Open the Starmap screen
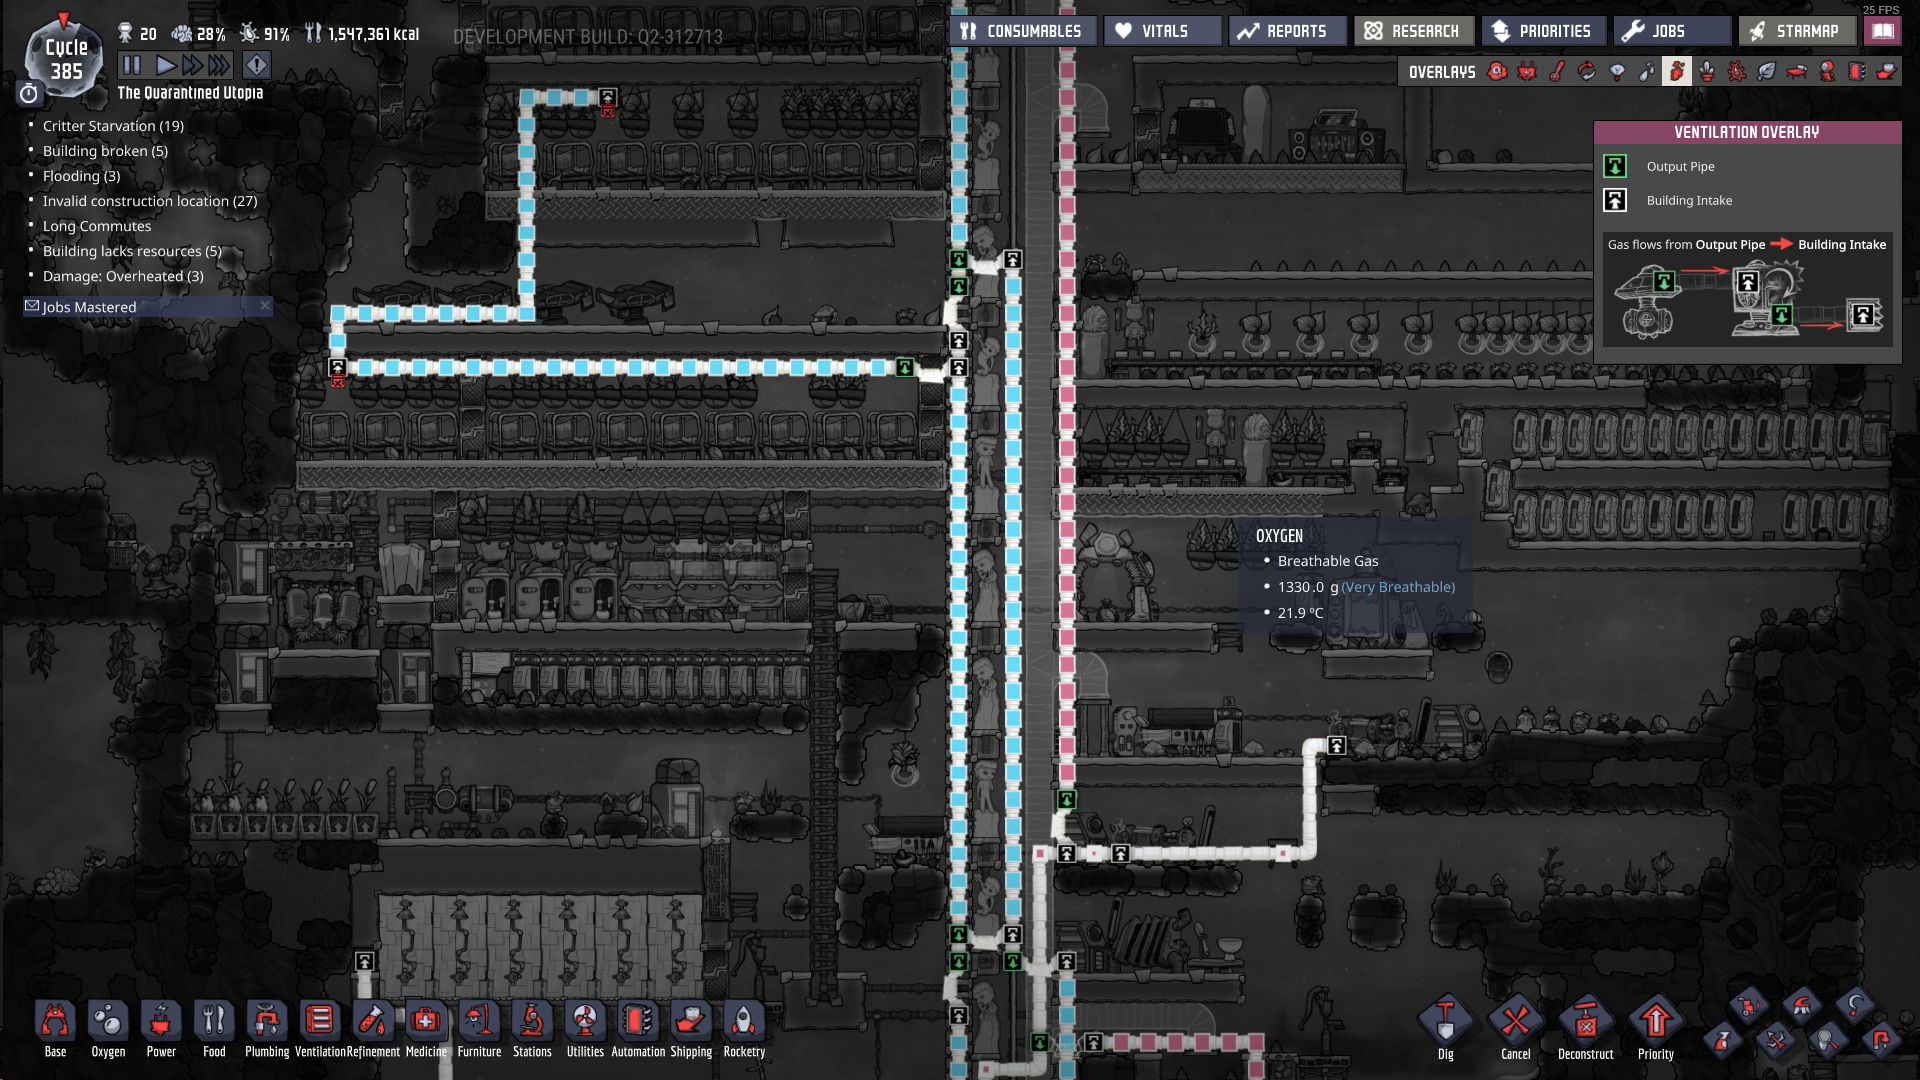This screenshot has height=1080, width=1920. 1796,31
